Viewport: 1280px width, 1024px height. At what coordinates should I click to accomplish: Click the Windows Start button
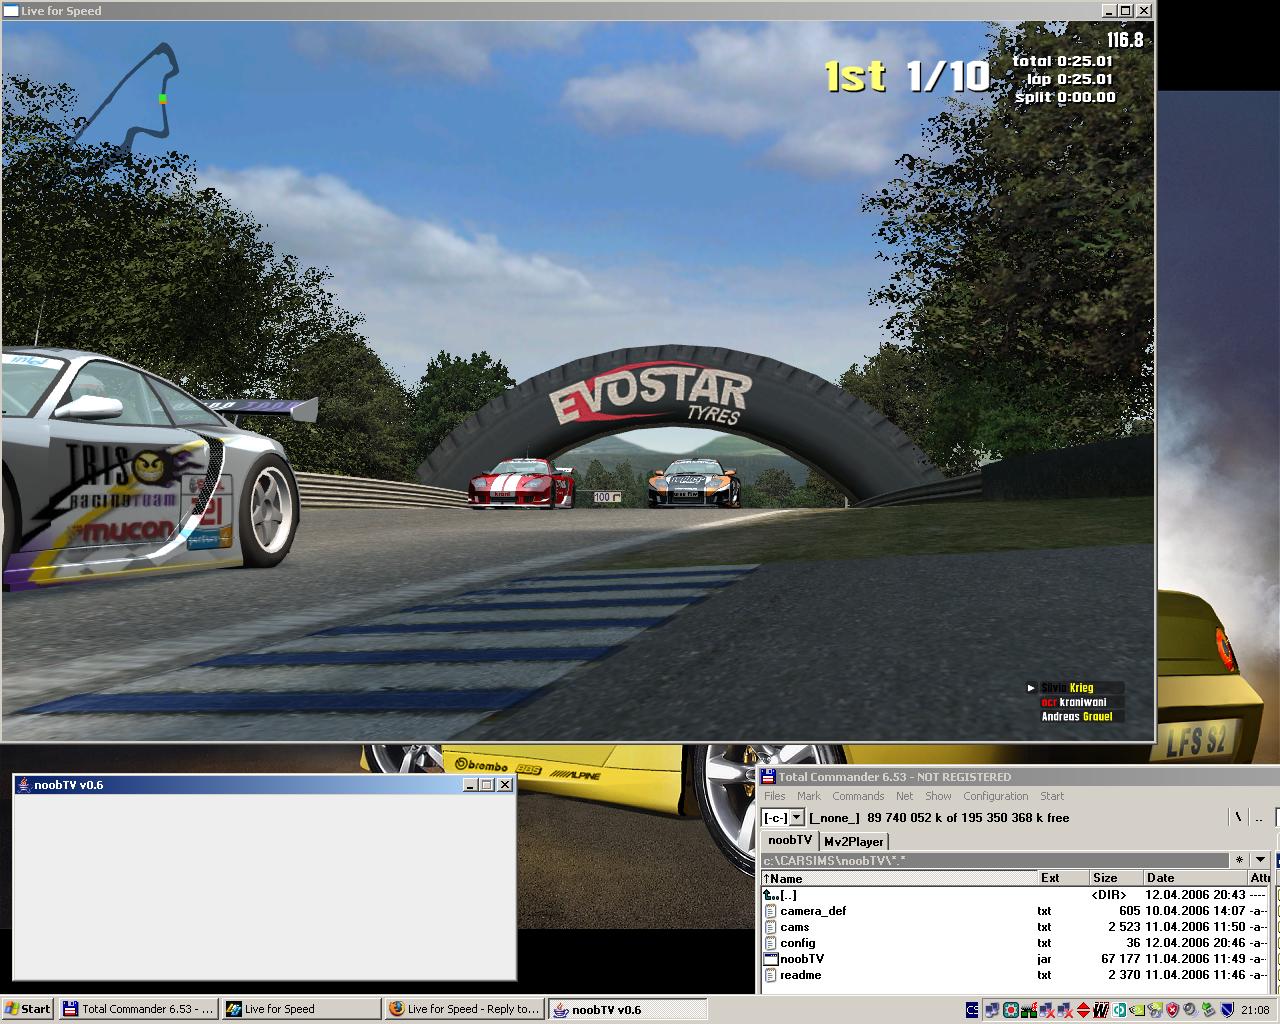(x=28, y=1009)
